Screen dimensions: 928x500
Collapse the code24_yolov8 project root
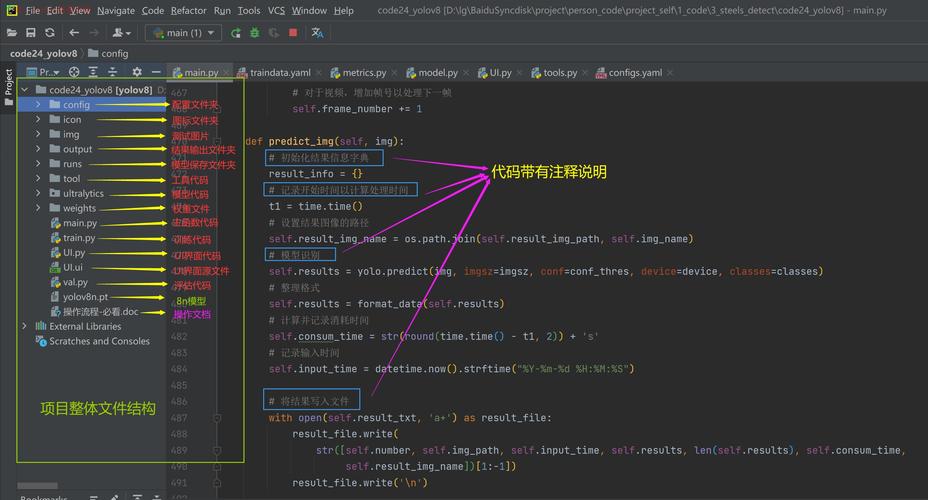tap(25, 90)
